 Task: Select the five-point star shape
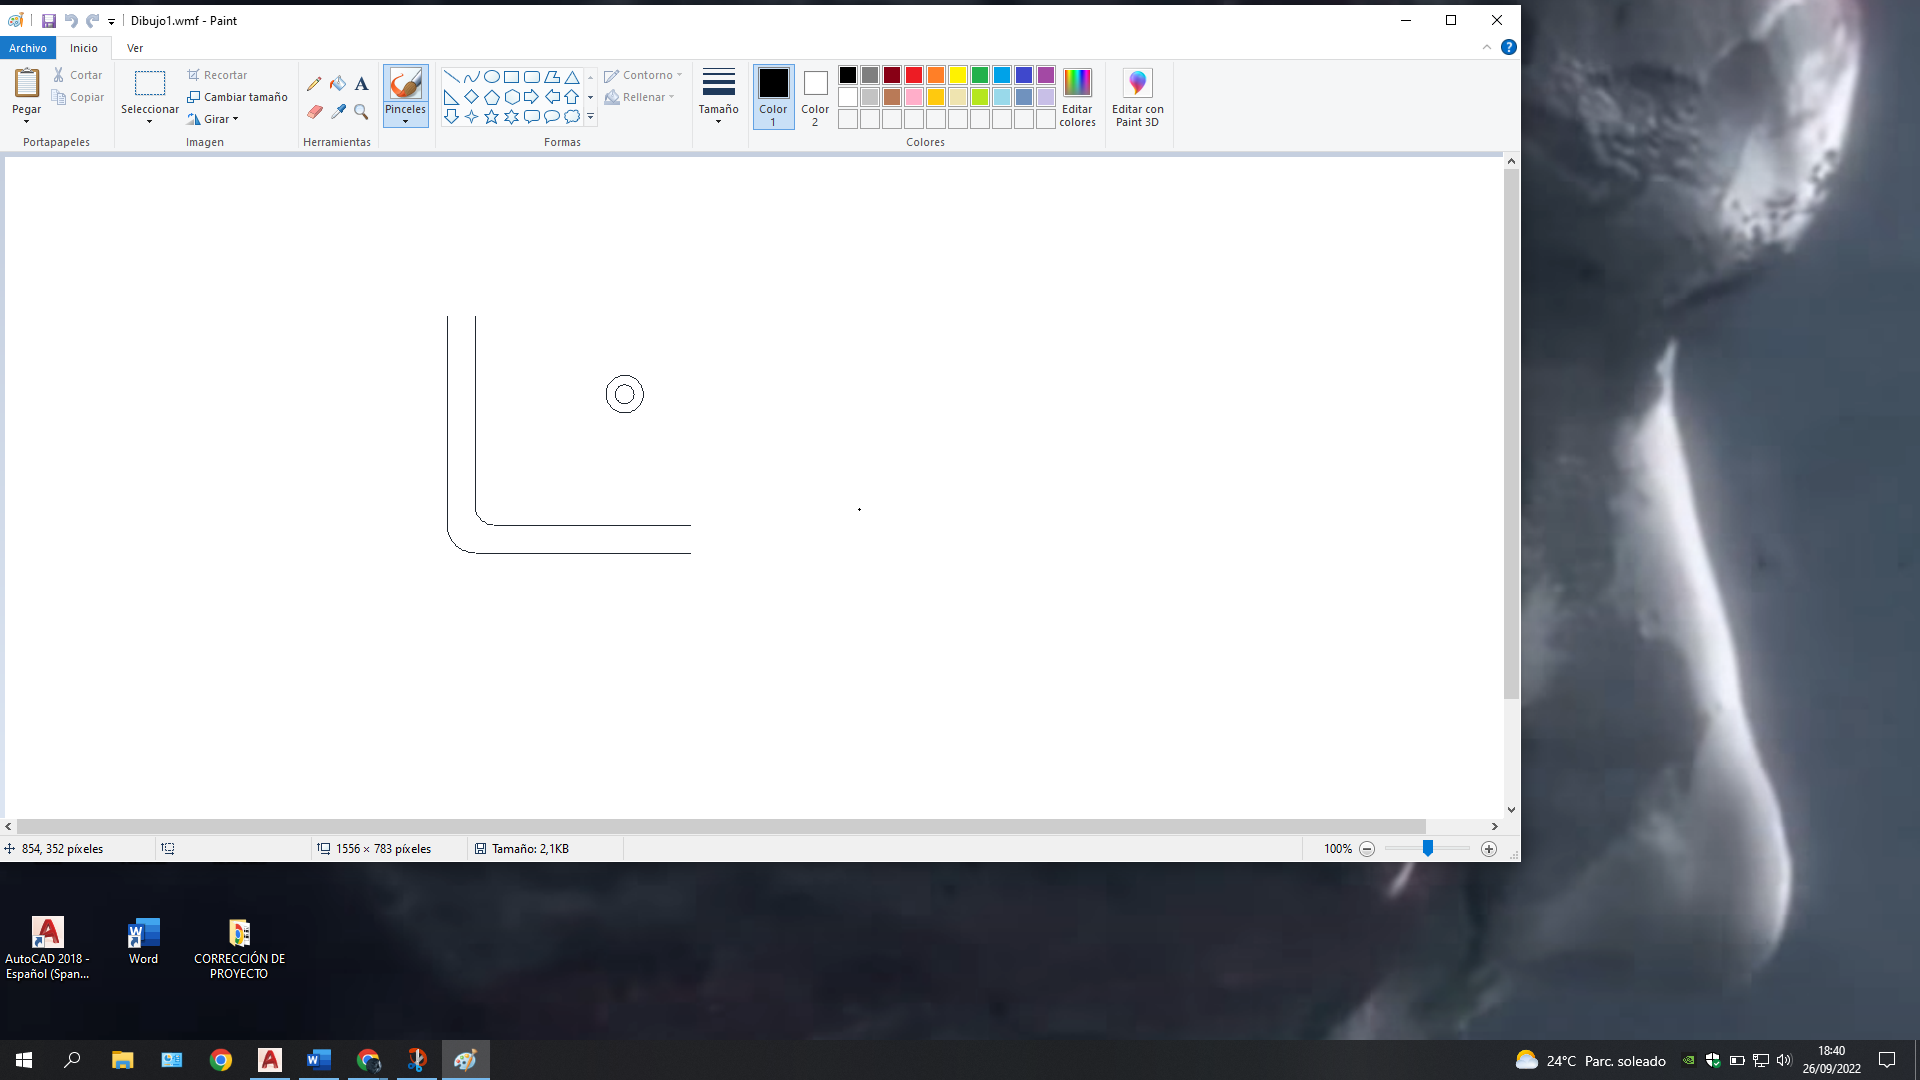coord(491,116)
